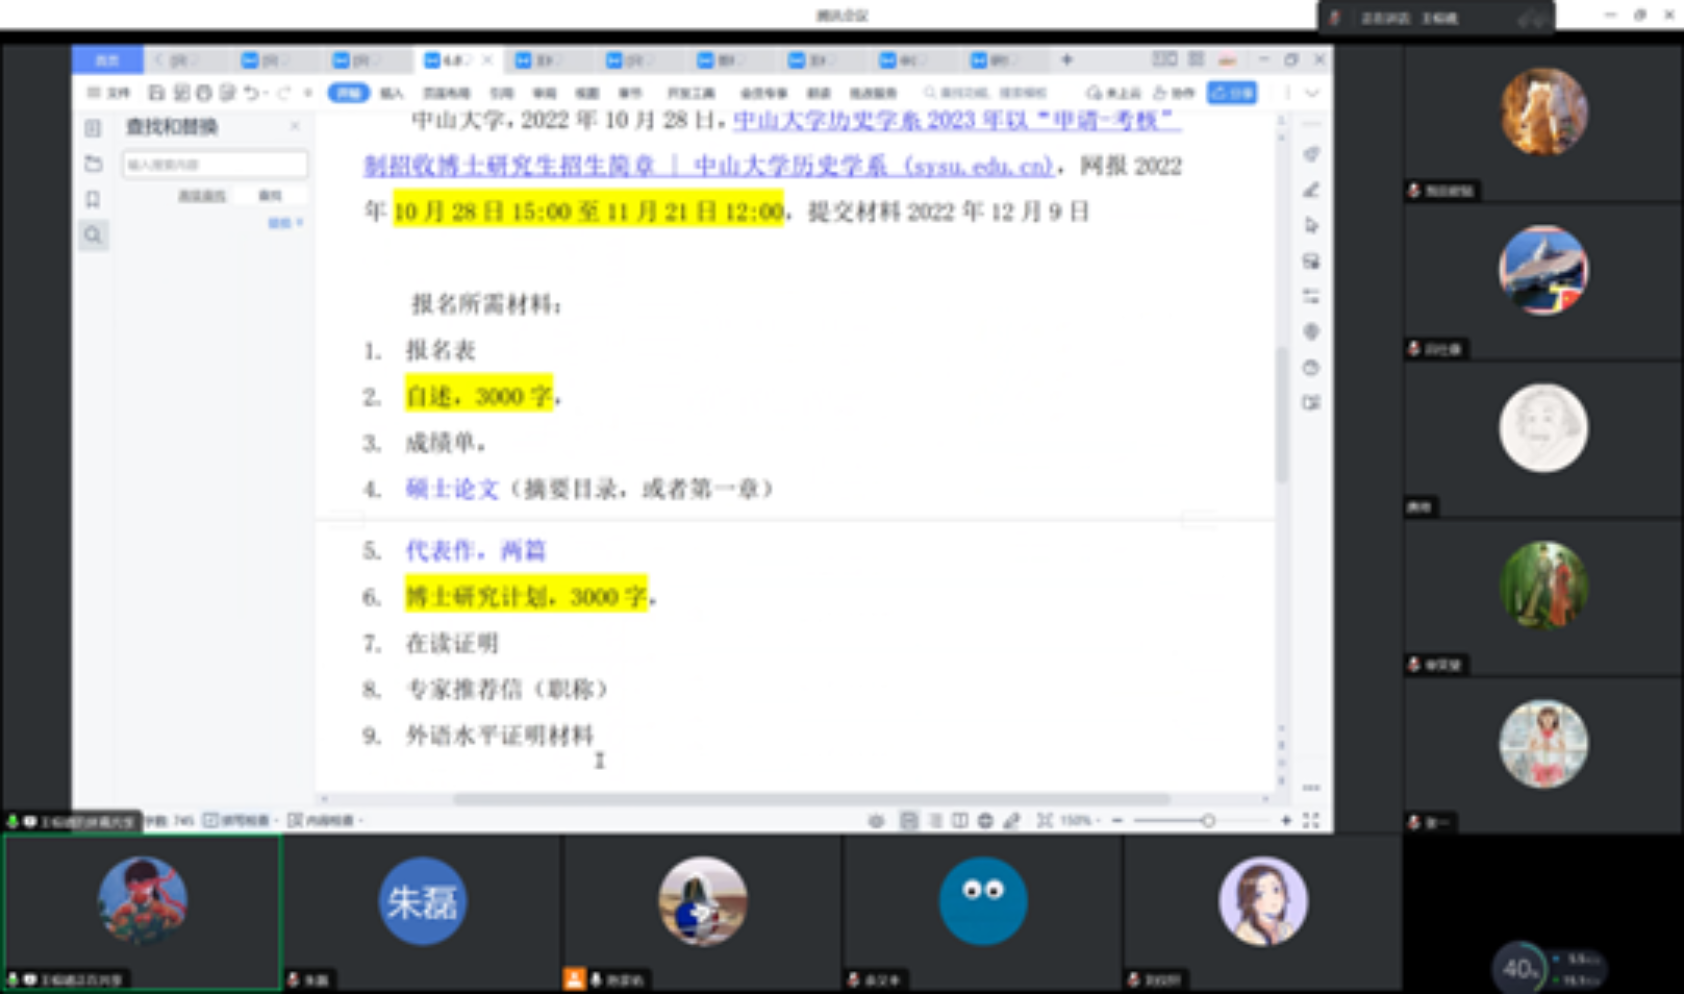Screen dimensions: 1685x994
Task: Open the 中山大学历史学系 2023 hyperlink
Action: (955, 122)
